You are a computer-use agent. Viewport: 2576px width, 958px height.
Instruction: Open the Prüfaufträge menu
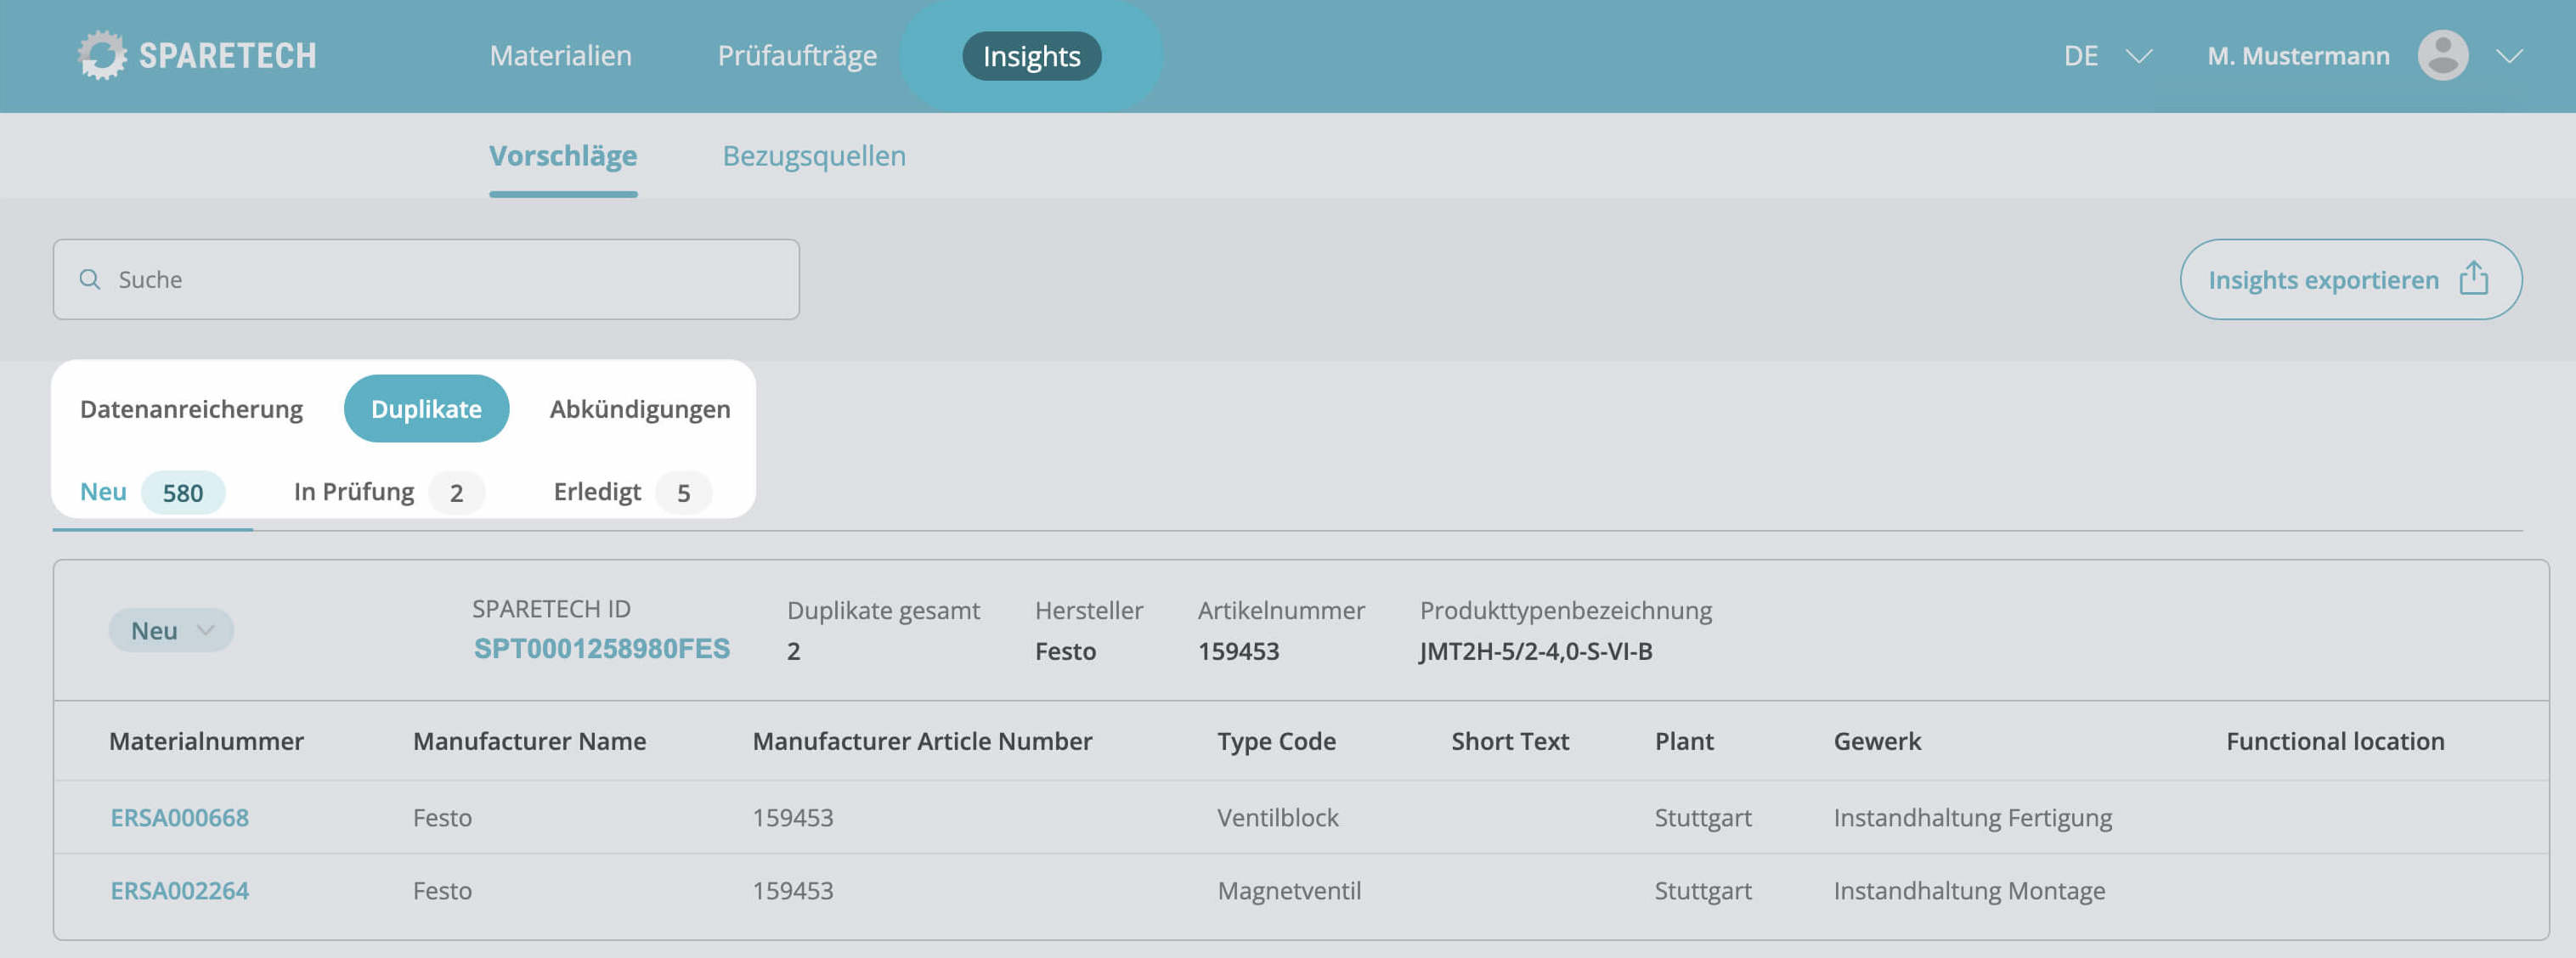click(797, 55)
